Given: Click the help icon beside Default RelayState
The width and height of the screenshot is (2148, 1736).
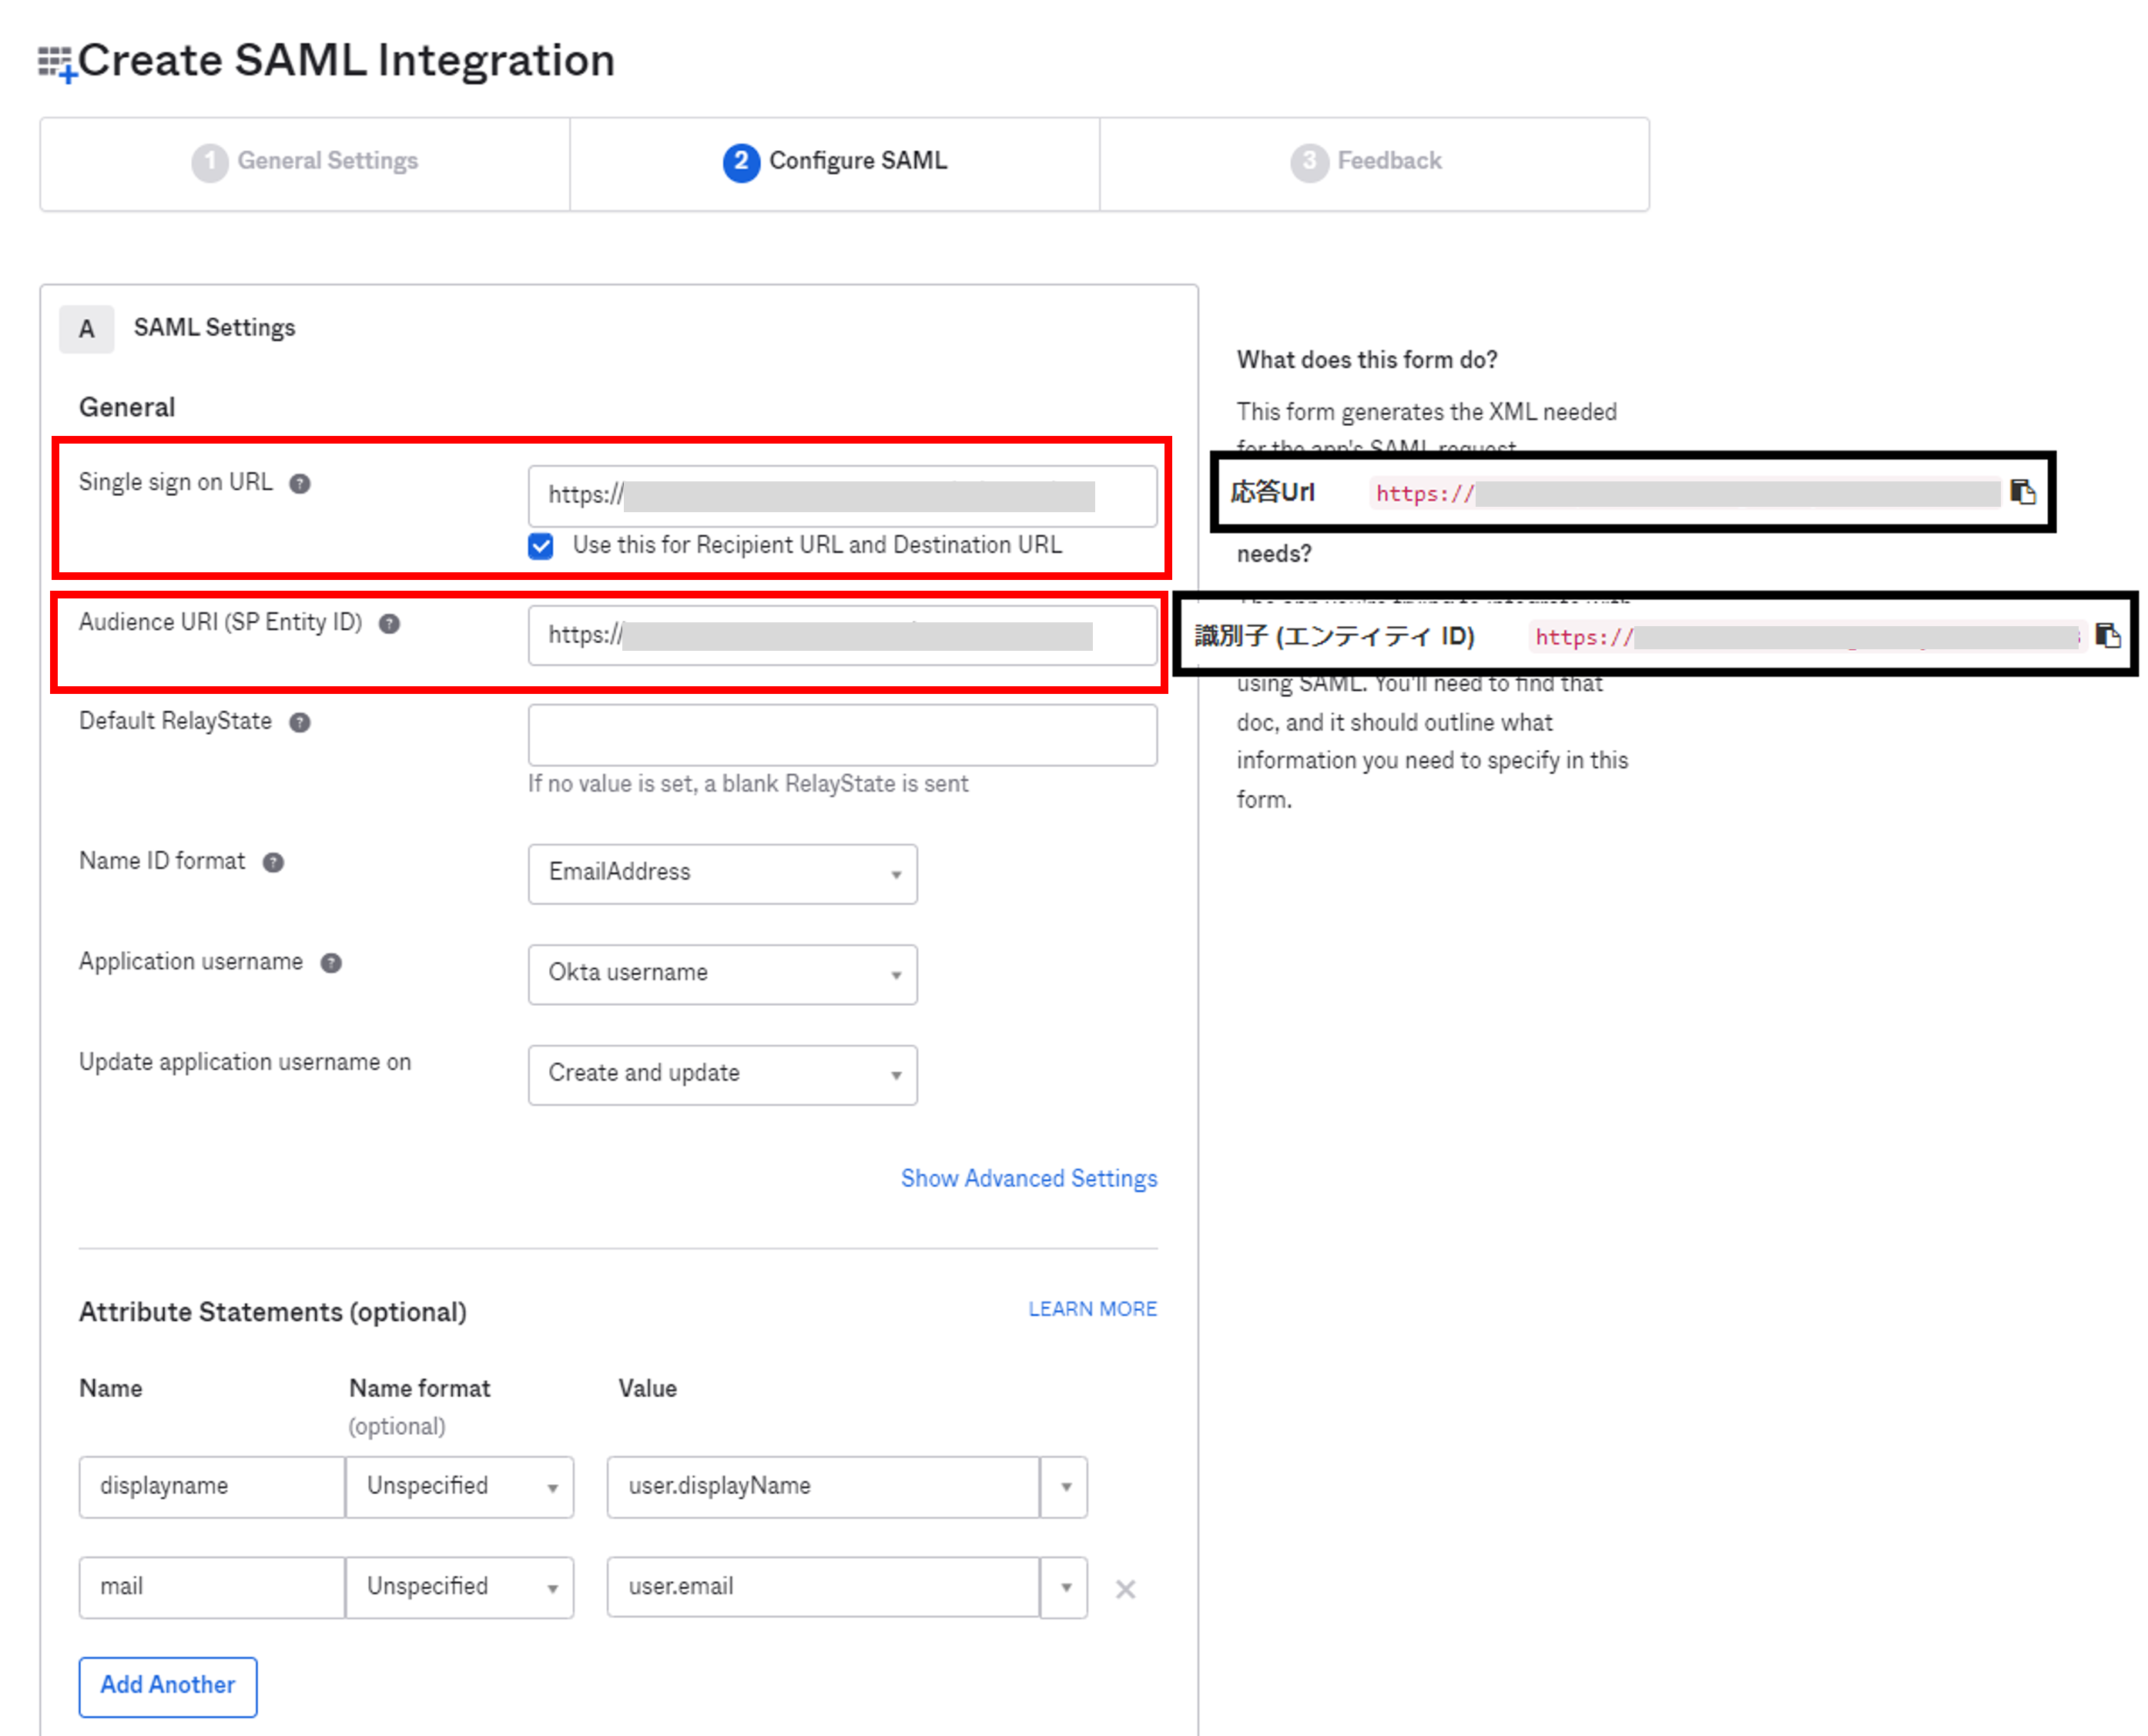Looking at the screenshot, I should click(x=299, y=723).
